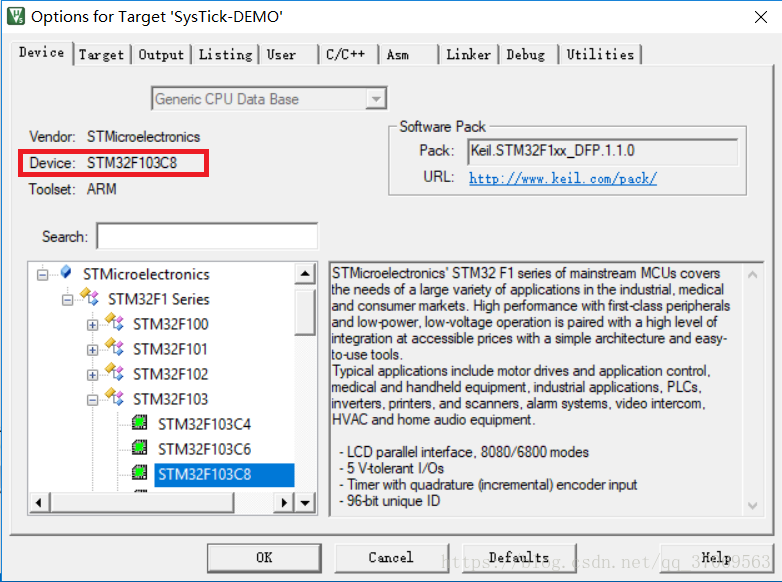Click the STM32F103 subfamily icon
The height and width of the screenshot is (582, 782).
pos(115,397)
